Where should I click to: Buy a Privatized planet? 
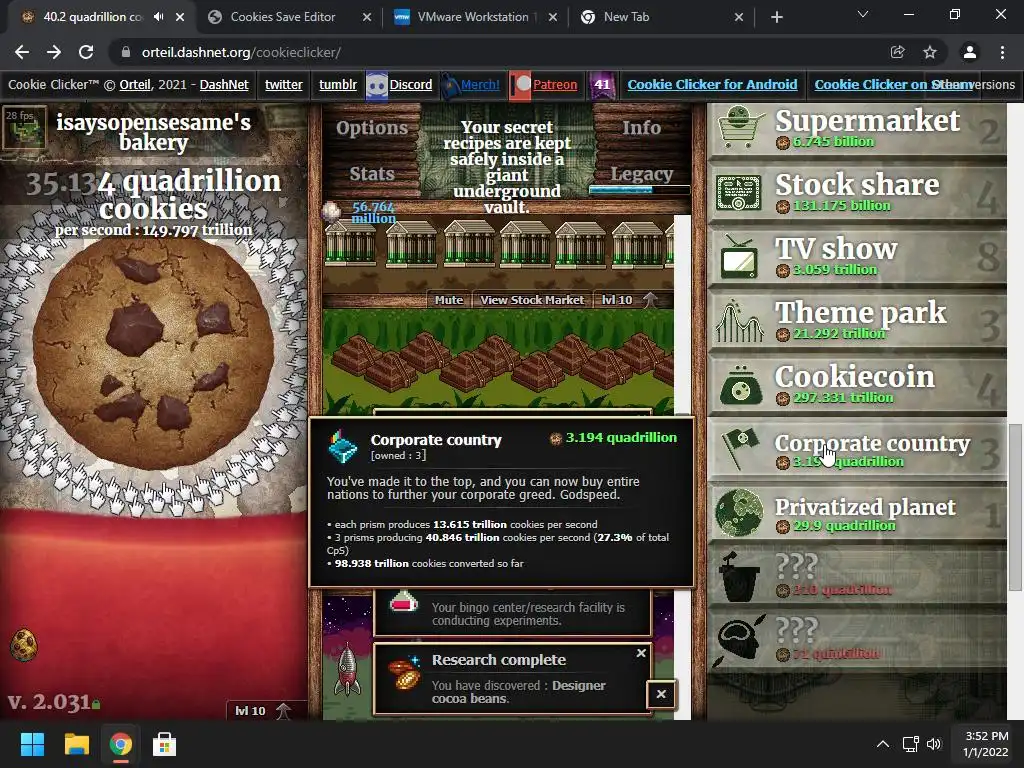[x=856, y=513]
